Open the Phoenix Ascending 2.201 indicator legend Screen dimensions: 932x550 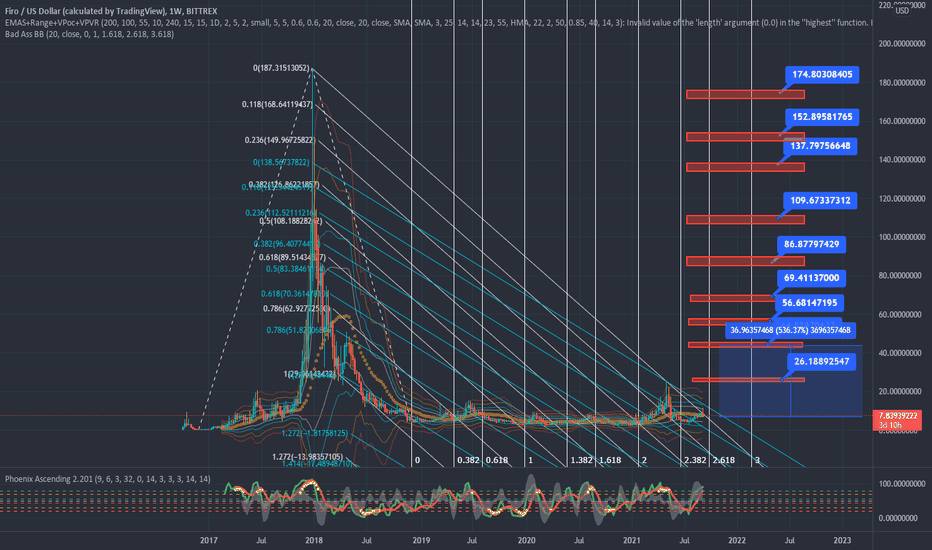click(x=108, y=479)
